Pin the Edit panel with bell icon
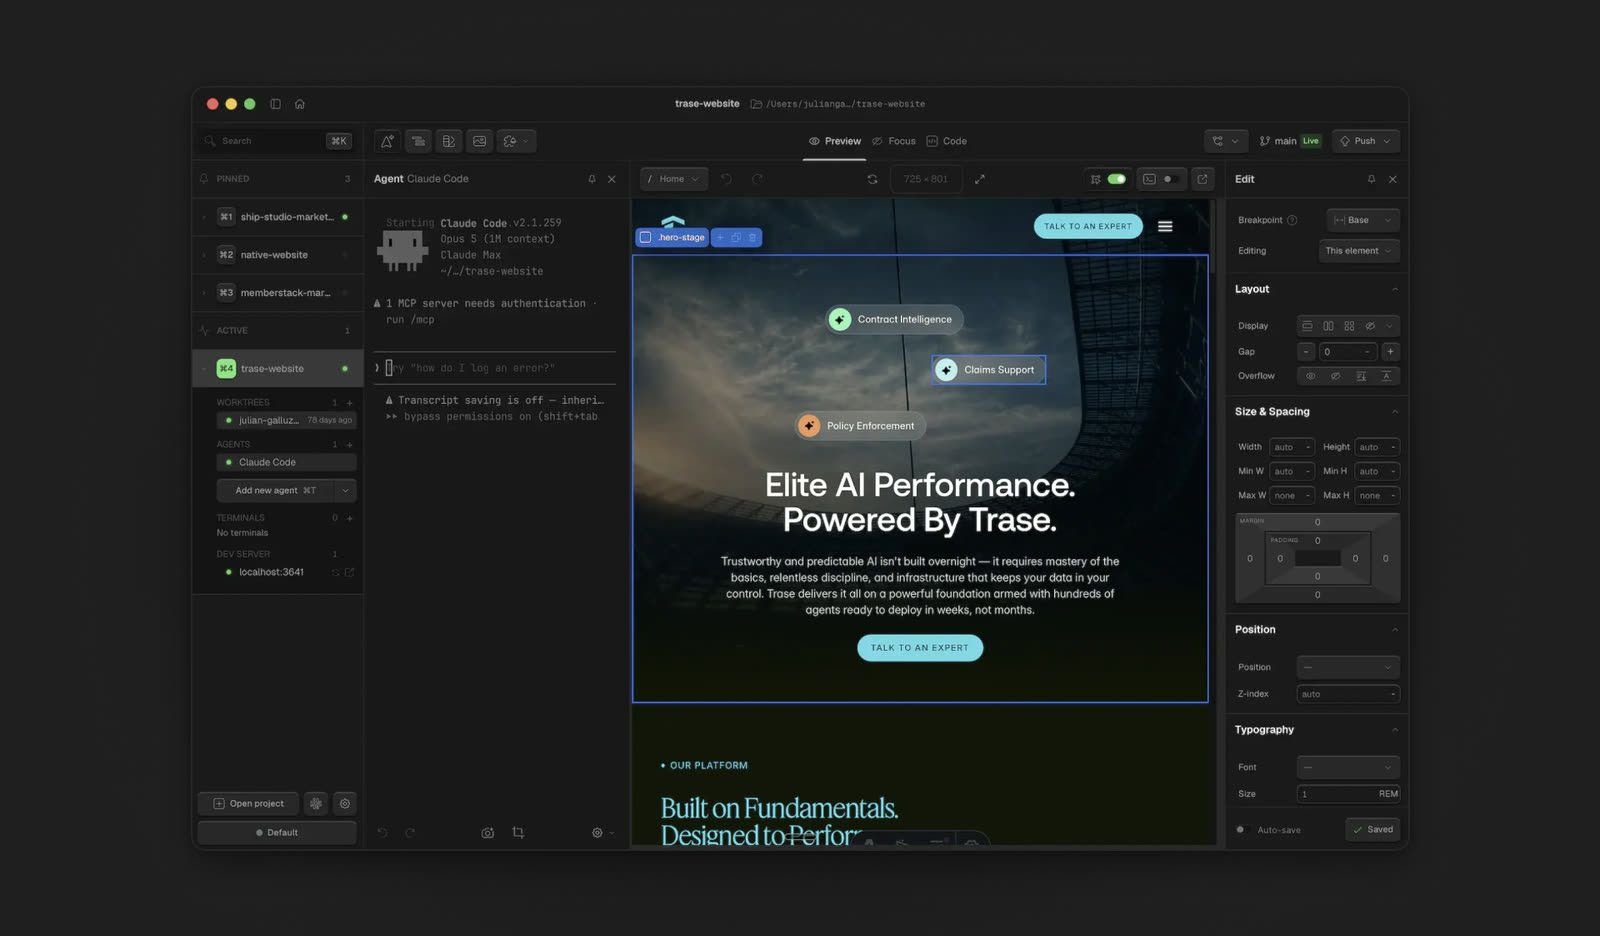This screenshot has width=1600, height=936. pyautogui.click(x=1371, y=179)
